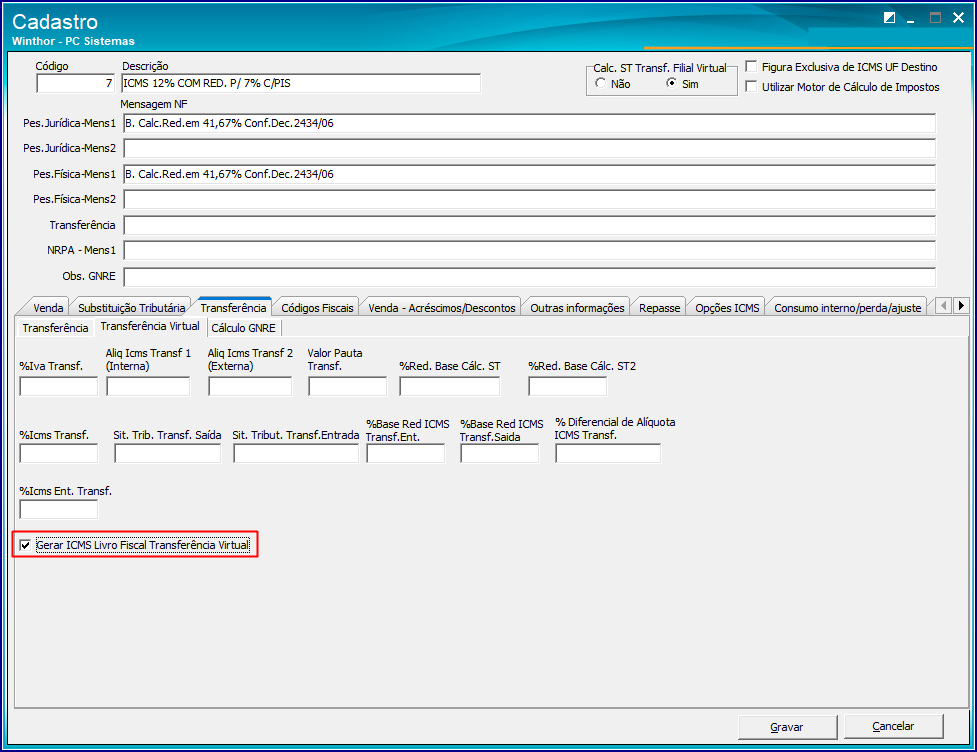Click the Transferência message field

coord(530,226)
